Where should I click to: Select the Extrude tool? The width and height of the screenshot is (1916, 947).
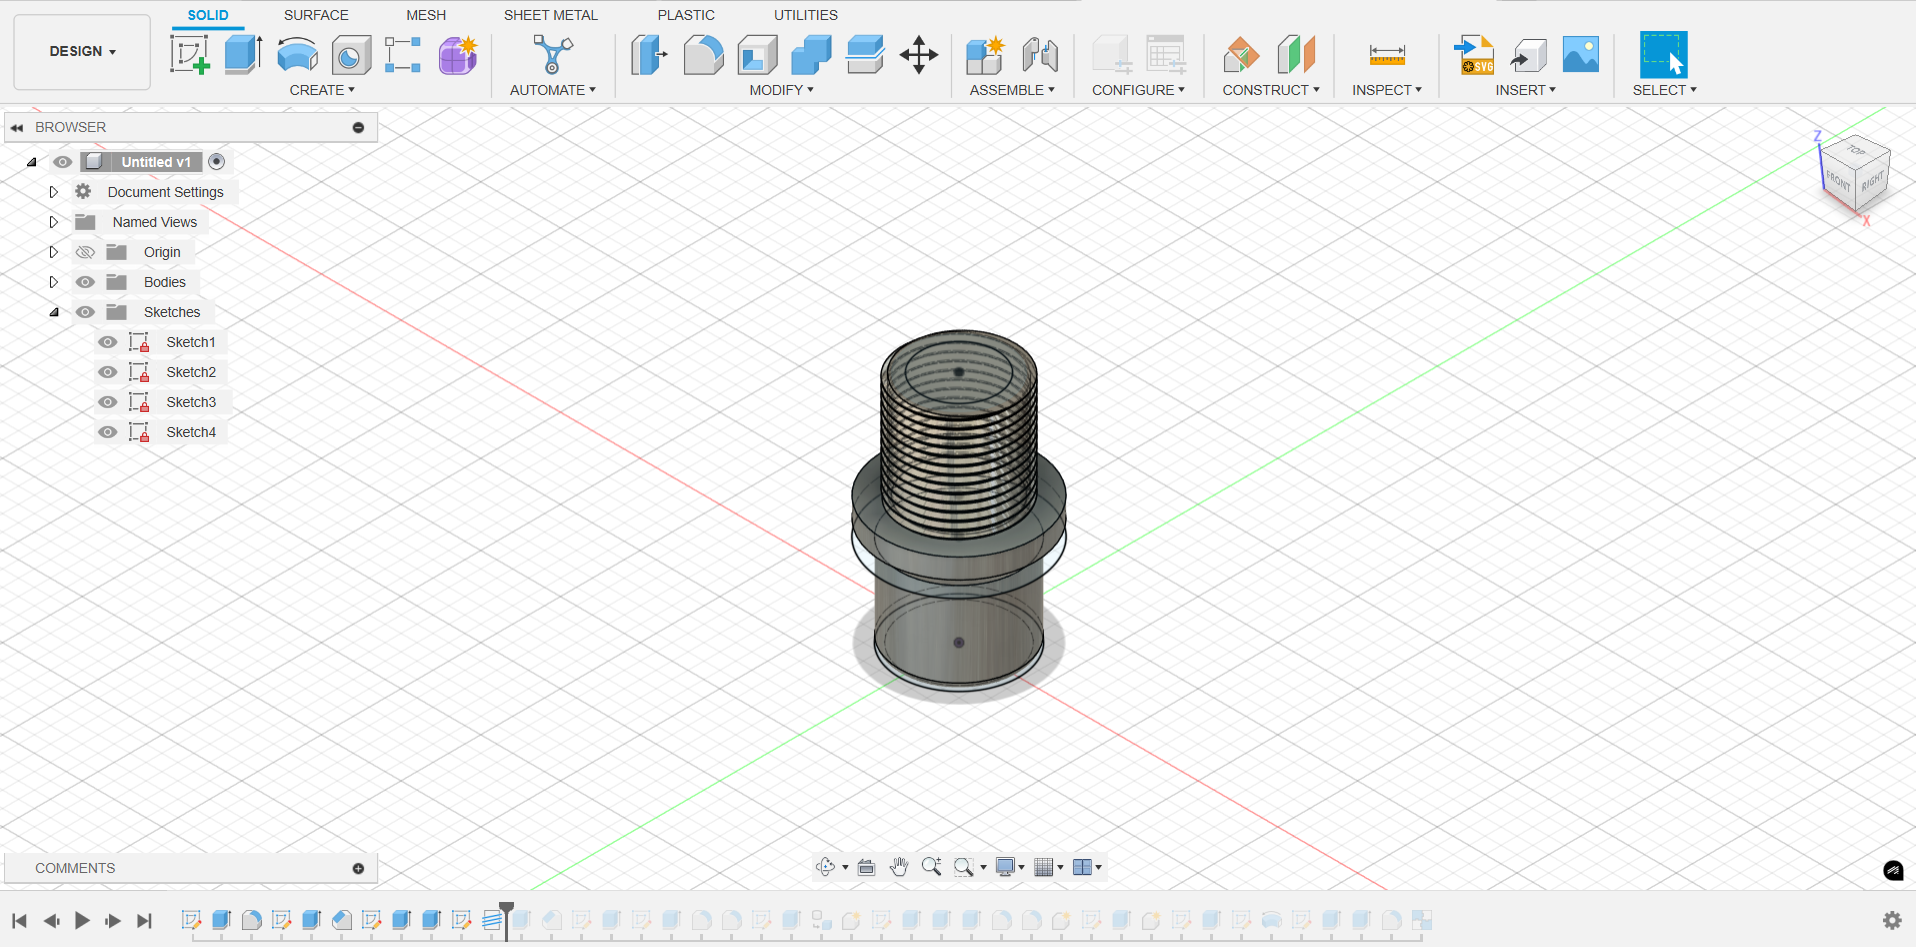[243, 54]
